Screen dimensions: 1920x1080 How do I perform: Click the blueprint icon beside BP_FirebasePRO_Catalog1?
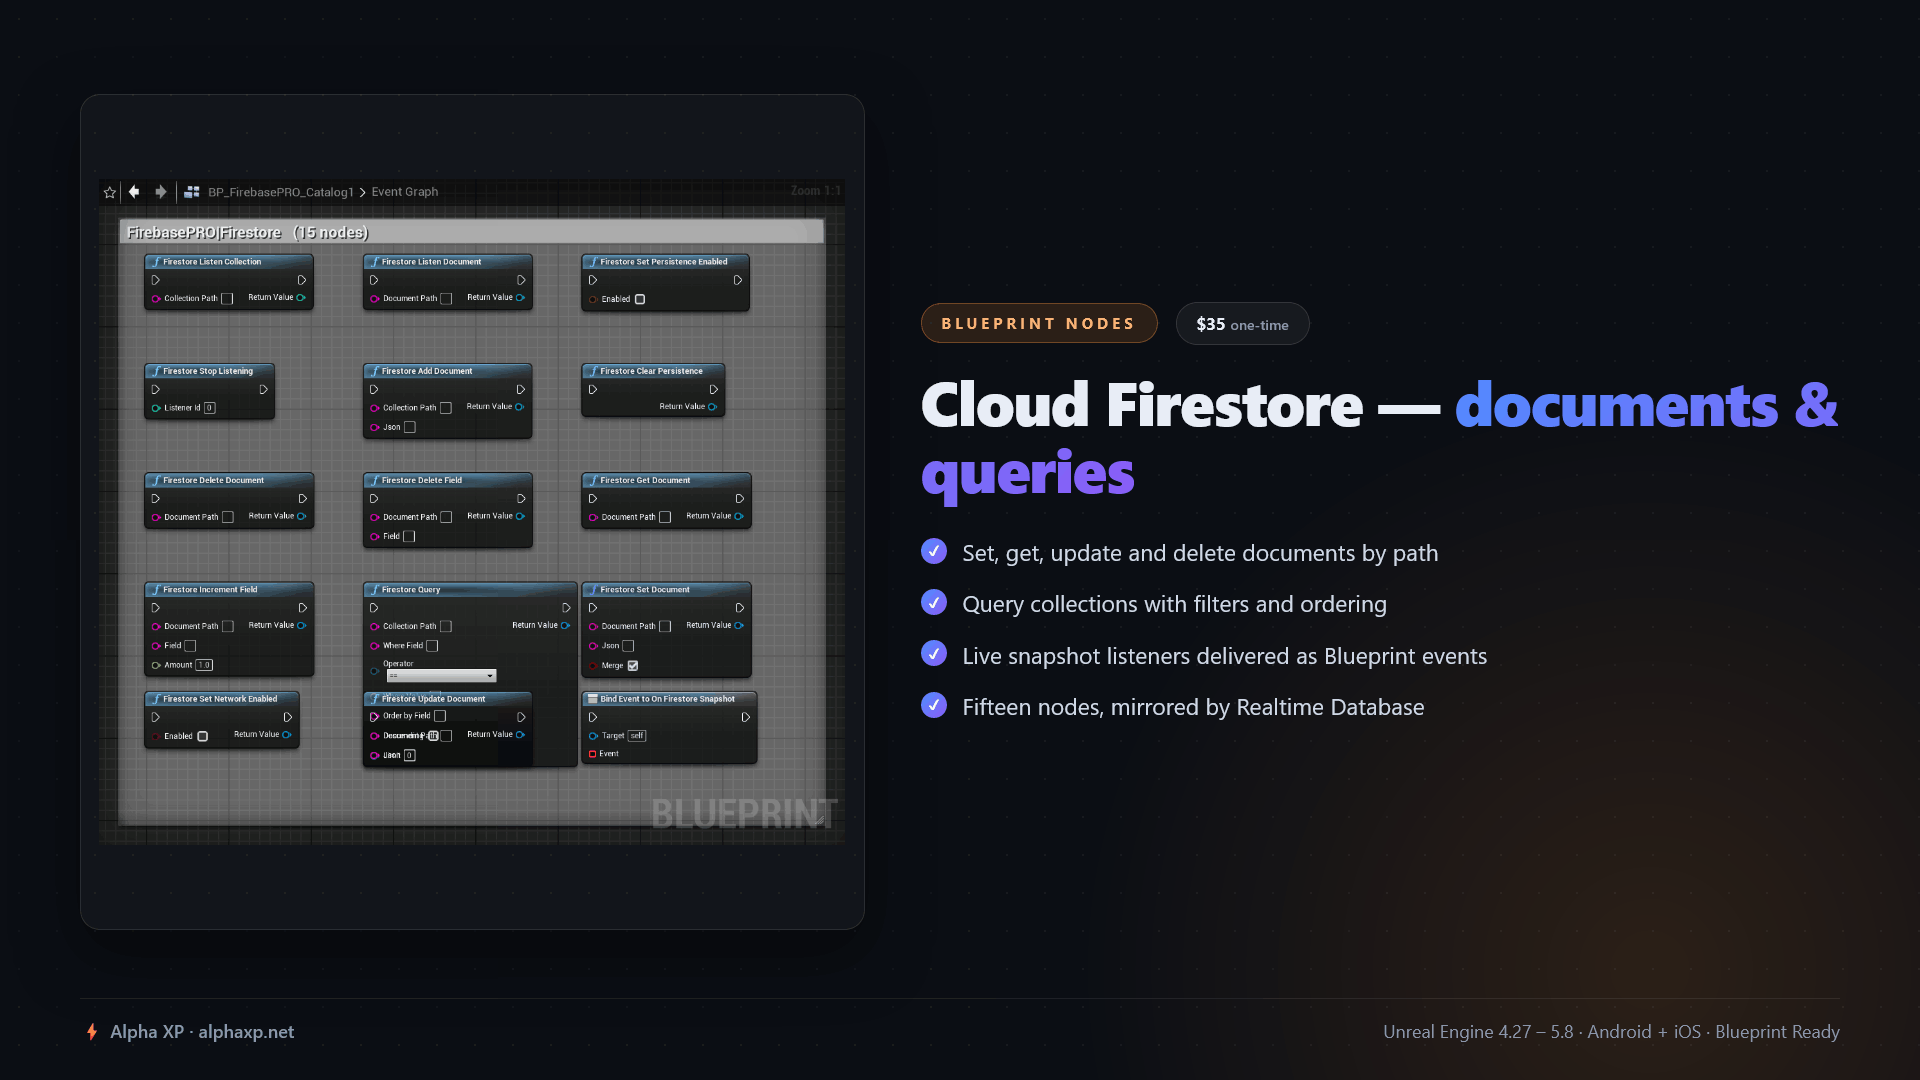[192, 192]
